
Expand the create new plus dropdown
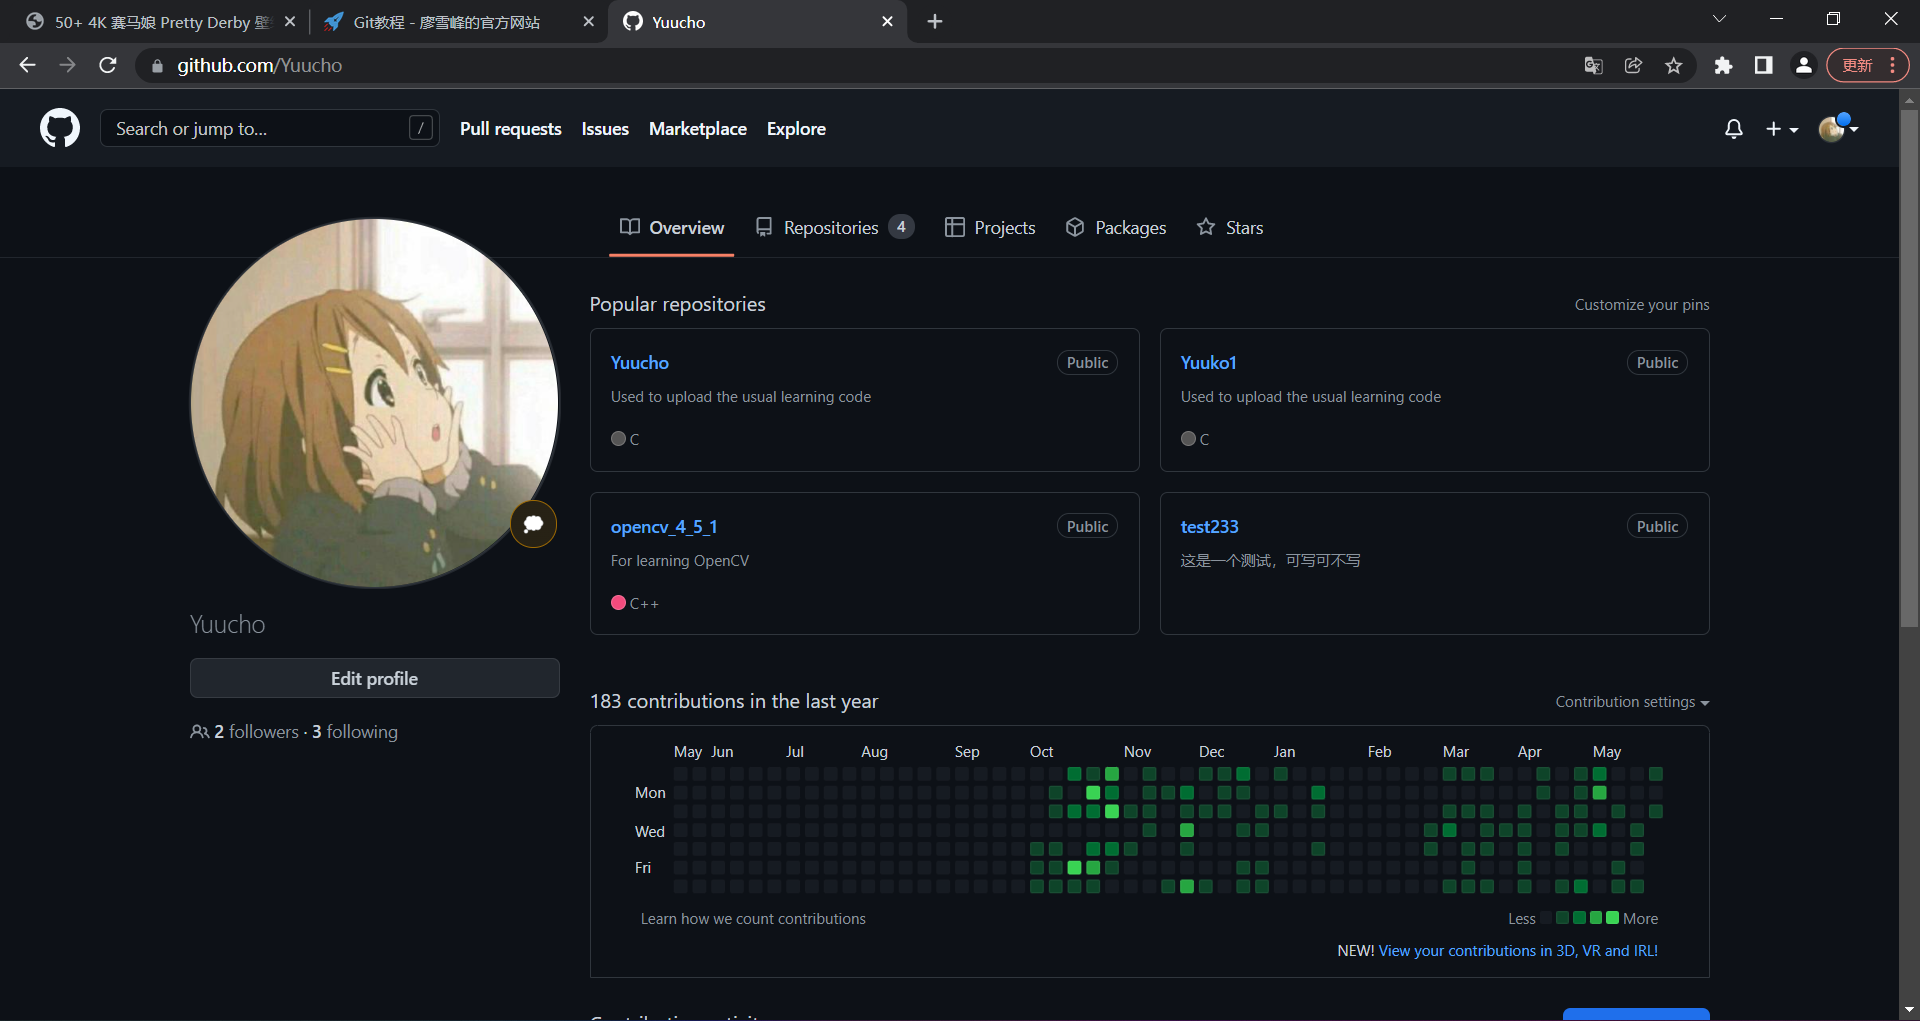[1782, 129]
